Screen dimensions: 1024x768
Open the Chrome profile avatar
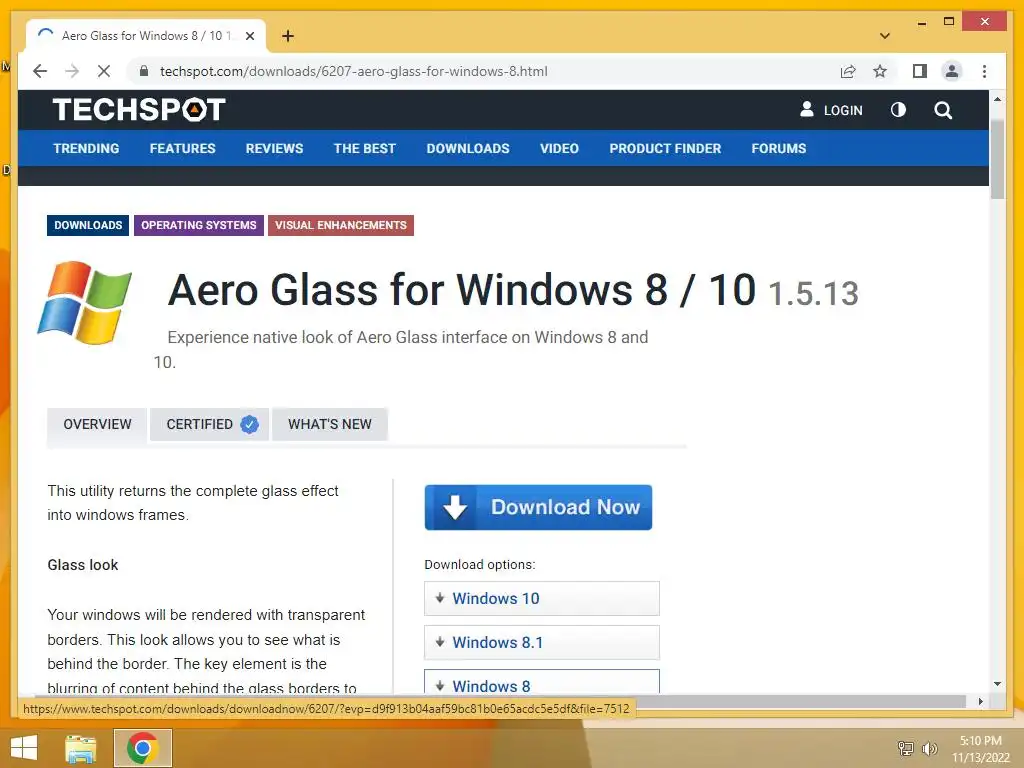click(952, 71)
